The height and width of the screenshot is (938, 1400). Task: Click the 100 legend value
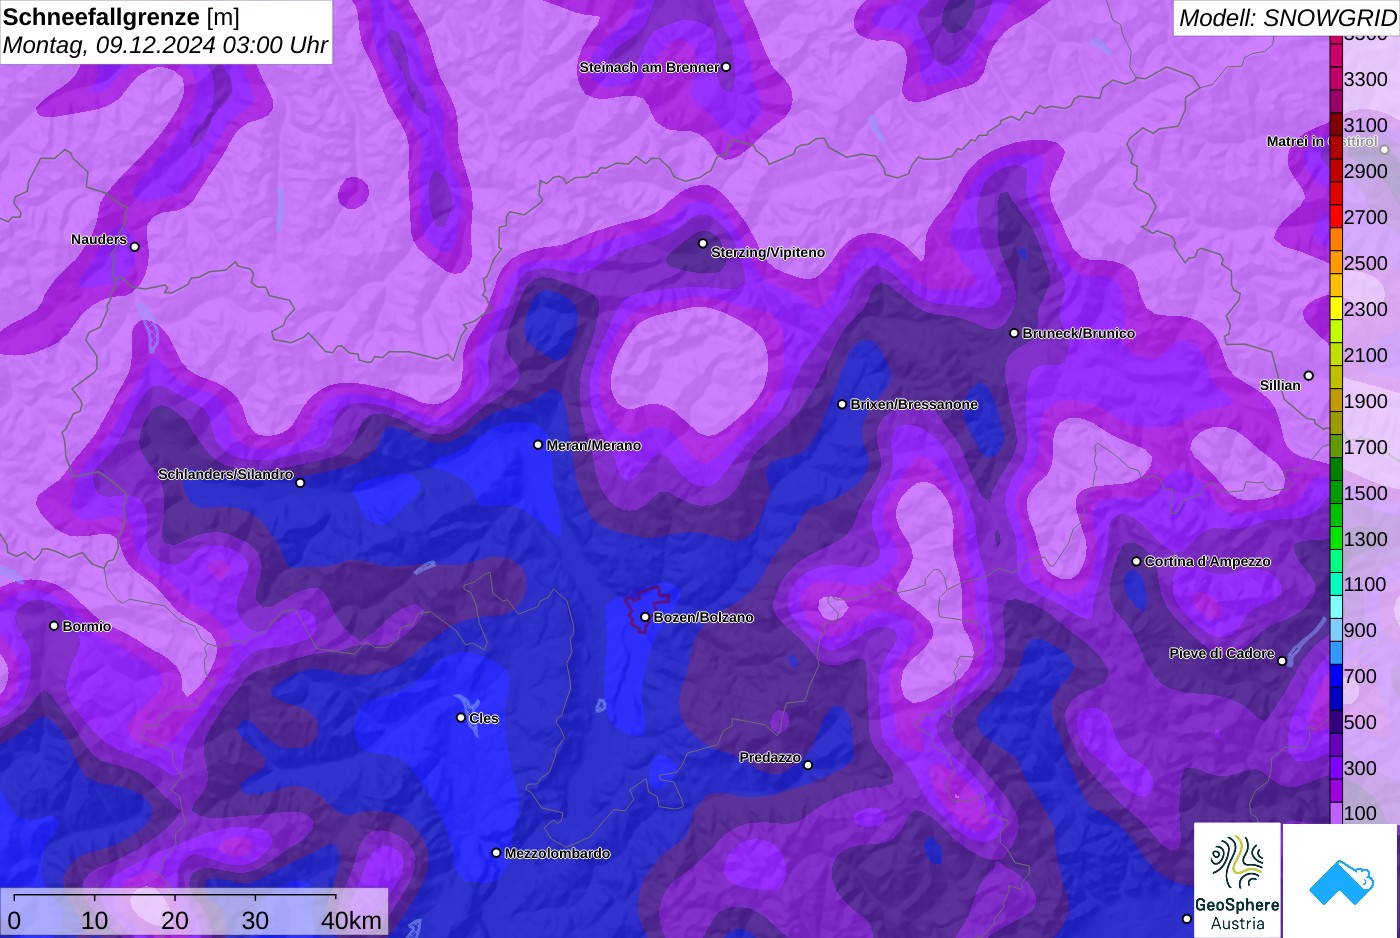tap(1360, 813)
